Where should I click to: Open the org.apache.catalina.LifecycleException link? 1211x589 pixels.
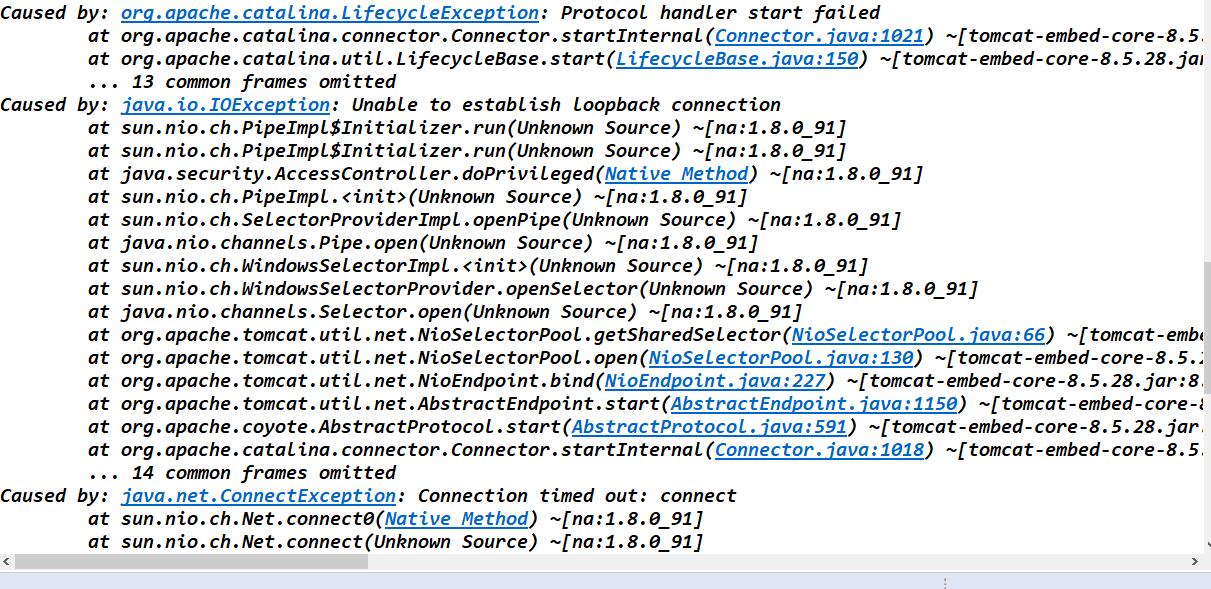tap(330, 13)
